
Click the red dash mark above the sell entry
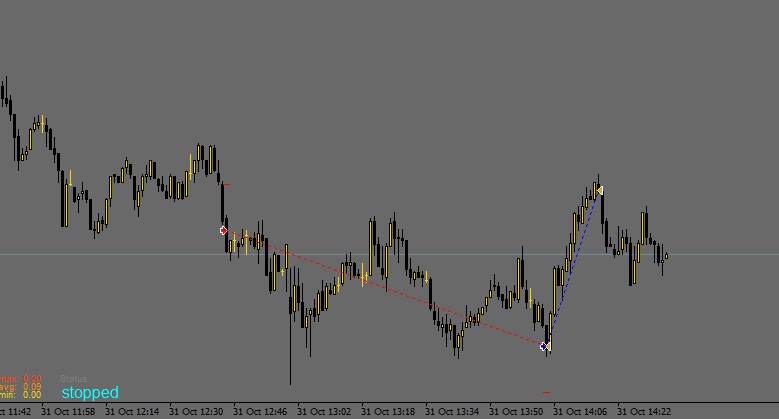tap(227, 185)
